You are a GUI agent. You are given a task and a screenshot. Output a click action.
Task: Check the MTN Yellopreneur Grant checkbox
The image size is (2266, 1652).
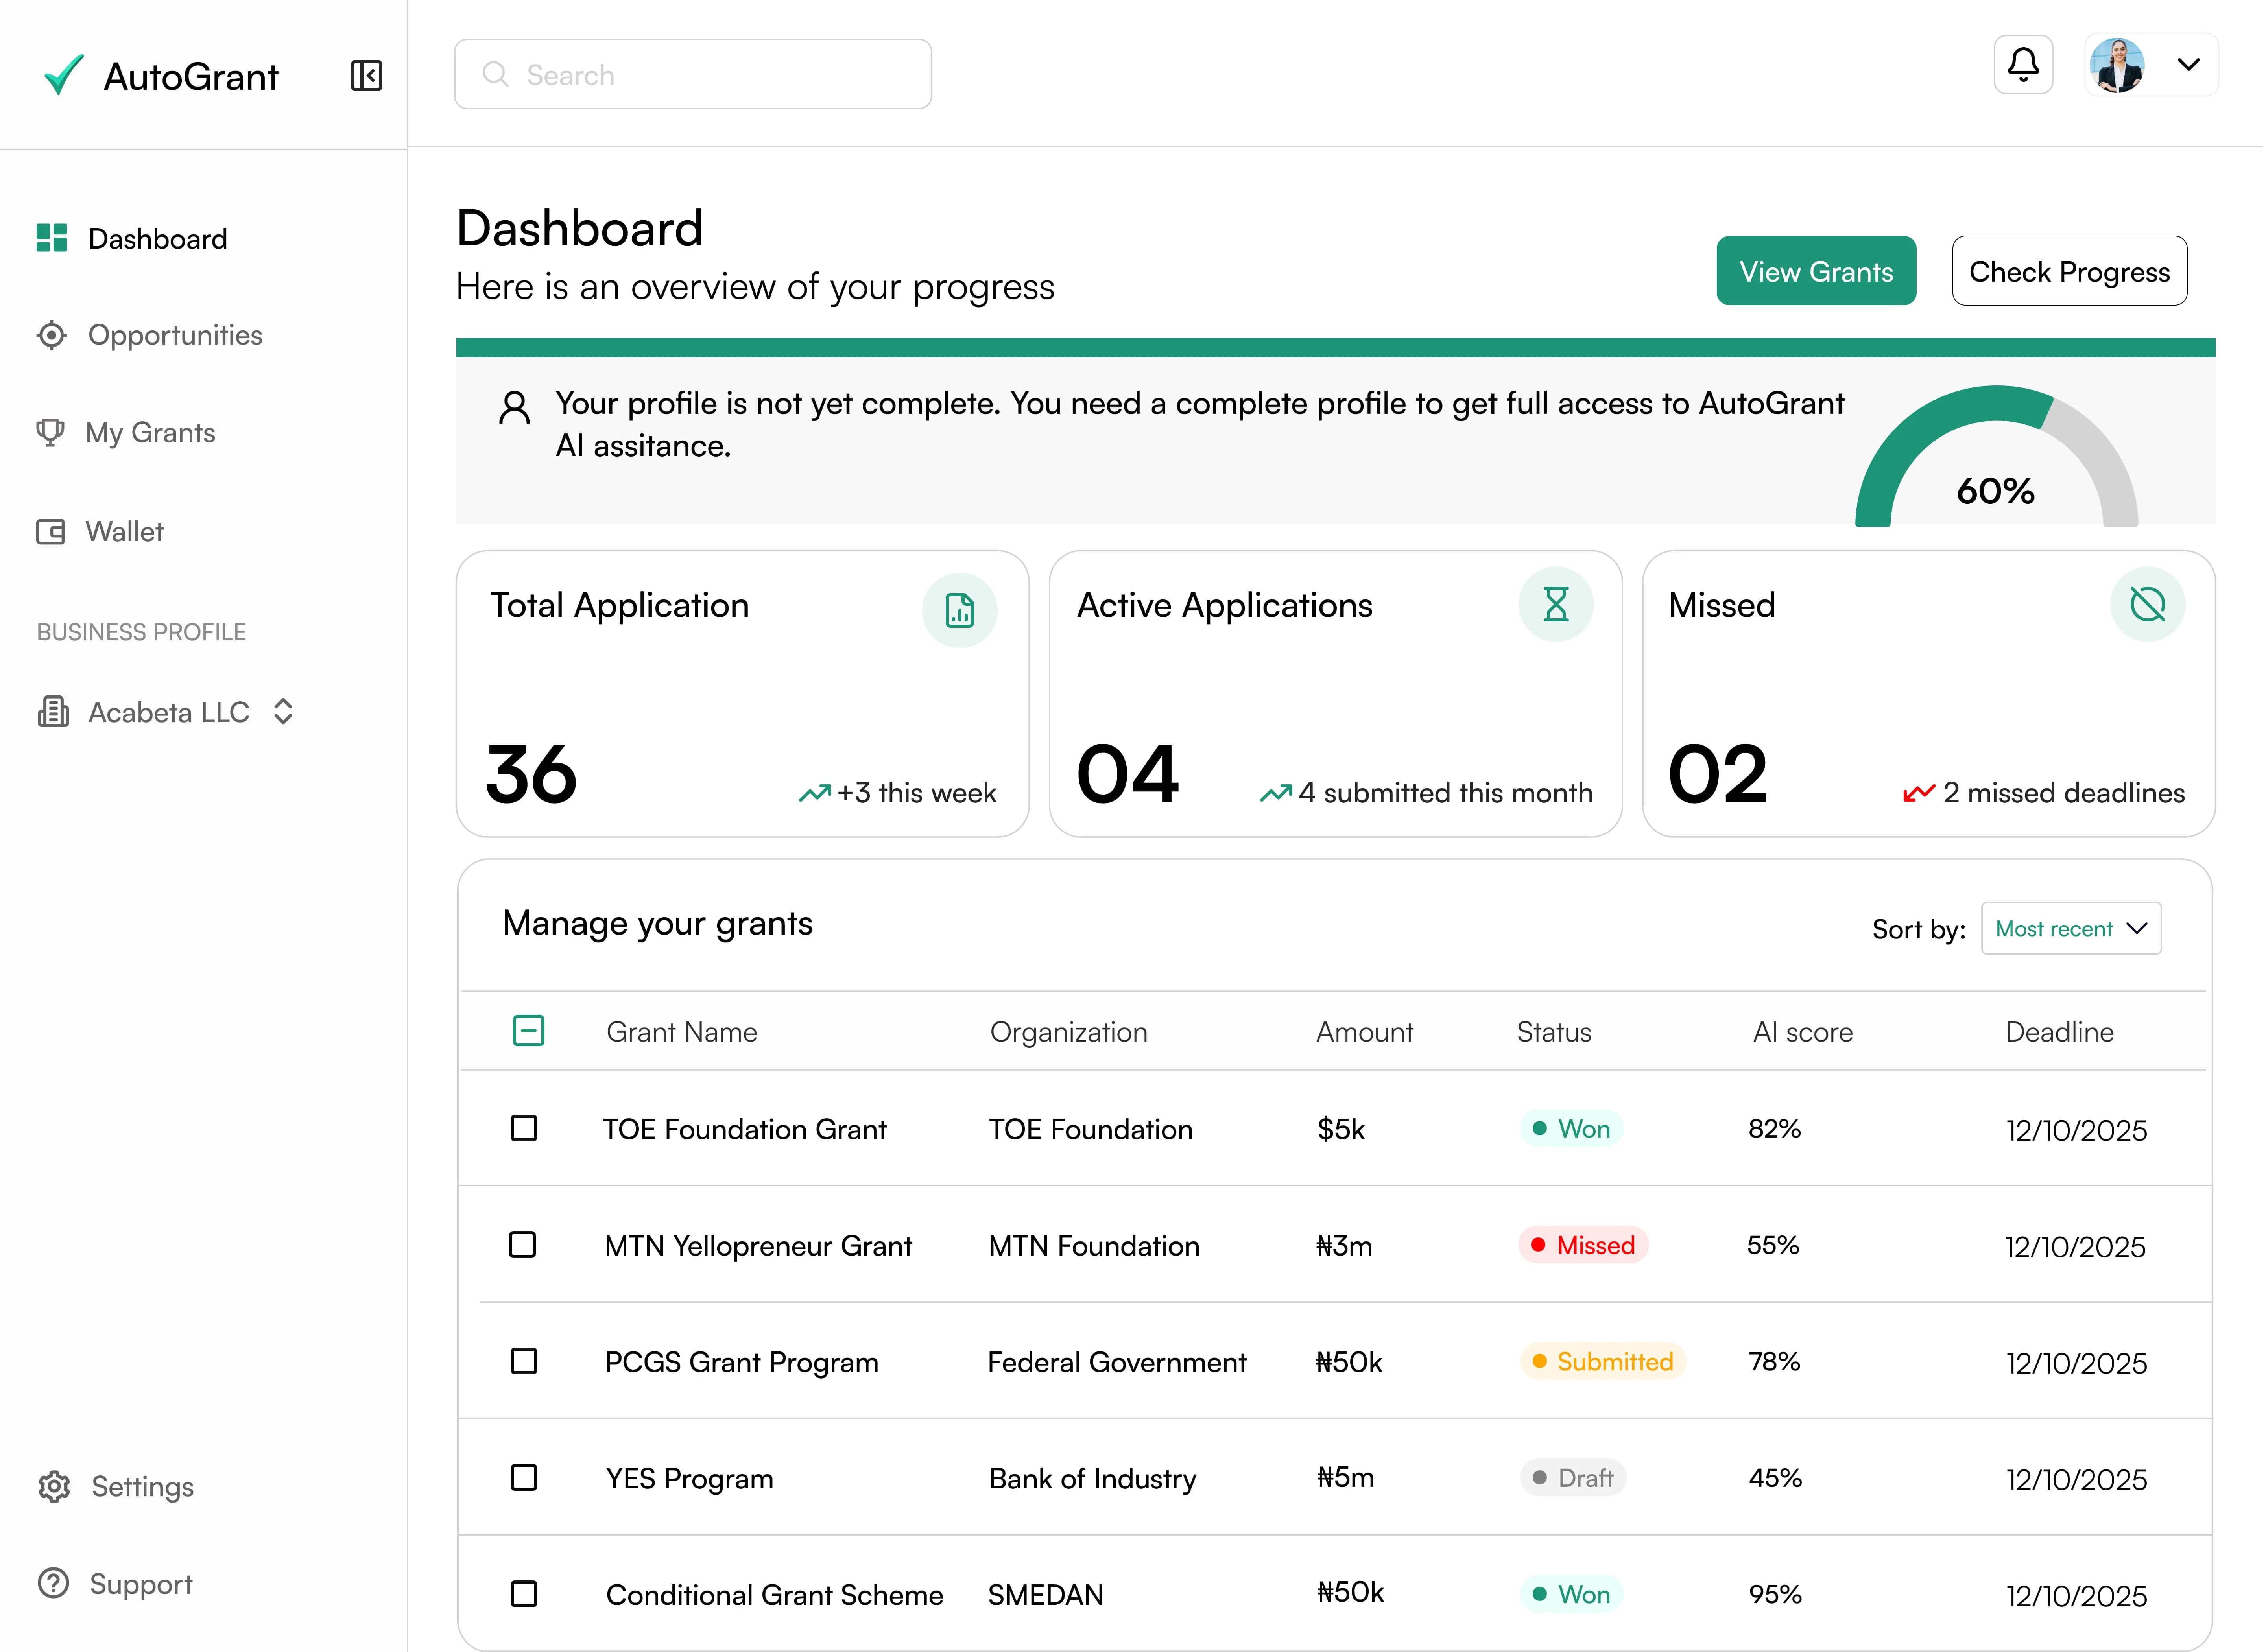[x=522, y=1245]
